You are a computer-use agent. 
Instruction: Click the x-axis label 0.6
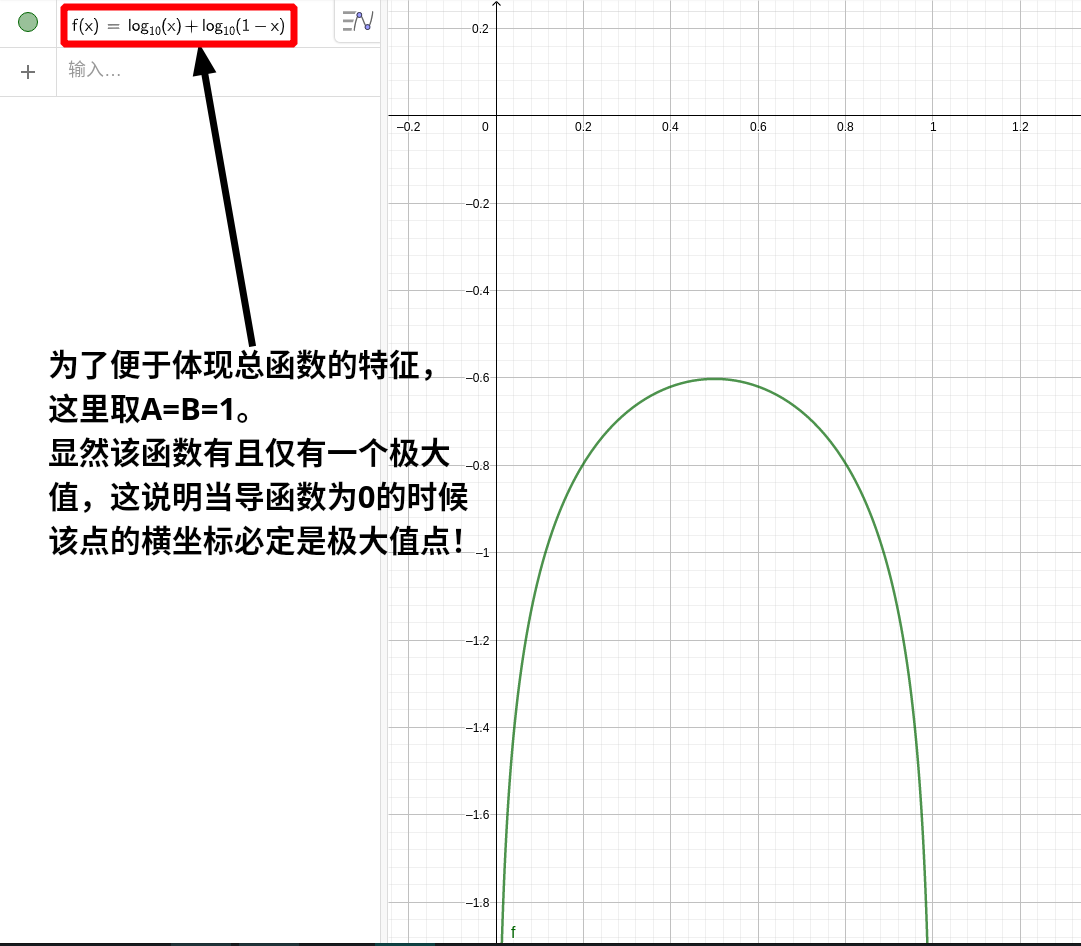(758, 127)
